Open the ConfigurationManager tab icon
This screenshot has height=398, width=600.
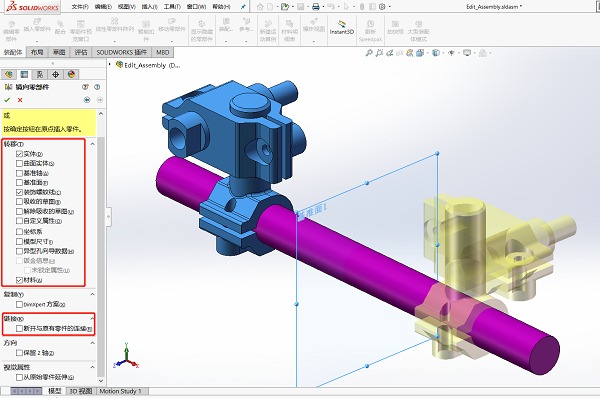click(x=40, y=74)
